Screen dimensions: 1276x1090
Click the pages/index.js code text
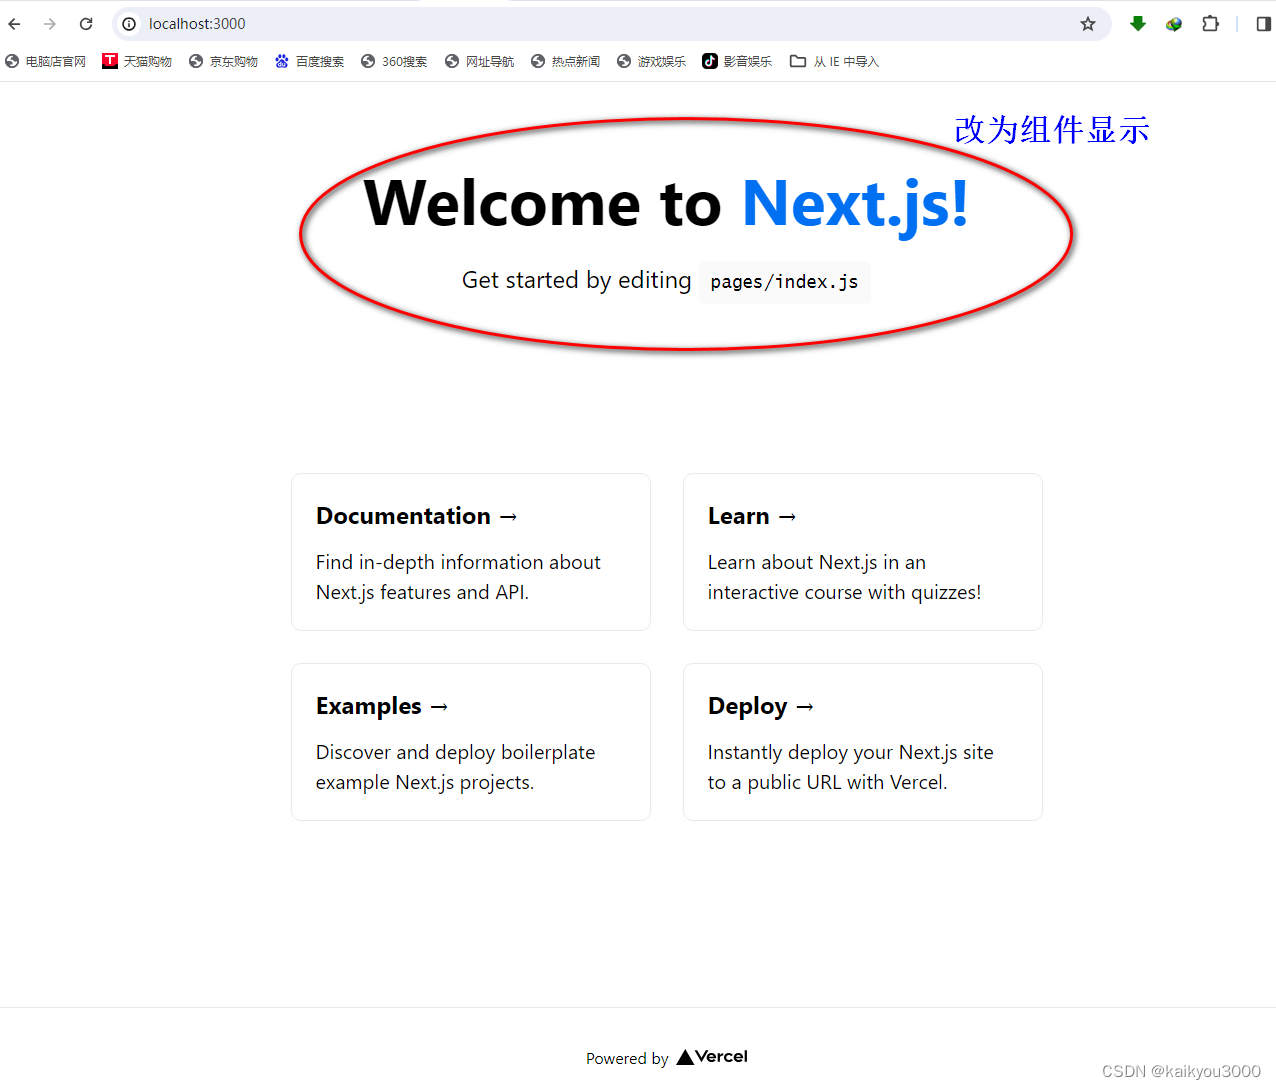pyautogui.click(x=785, y=282)
